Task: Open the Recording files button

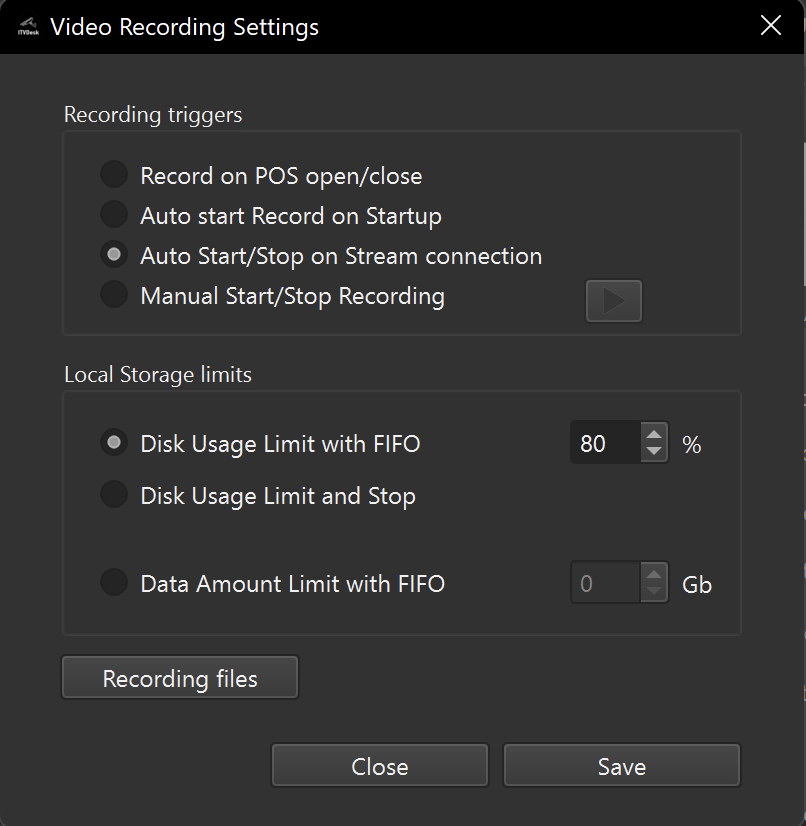Action: 180,678
